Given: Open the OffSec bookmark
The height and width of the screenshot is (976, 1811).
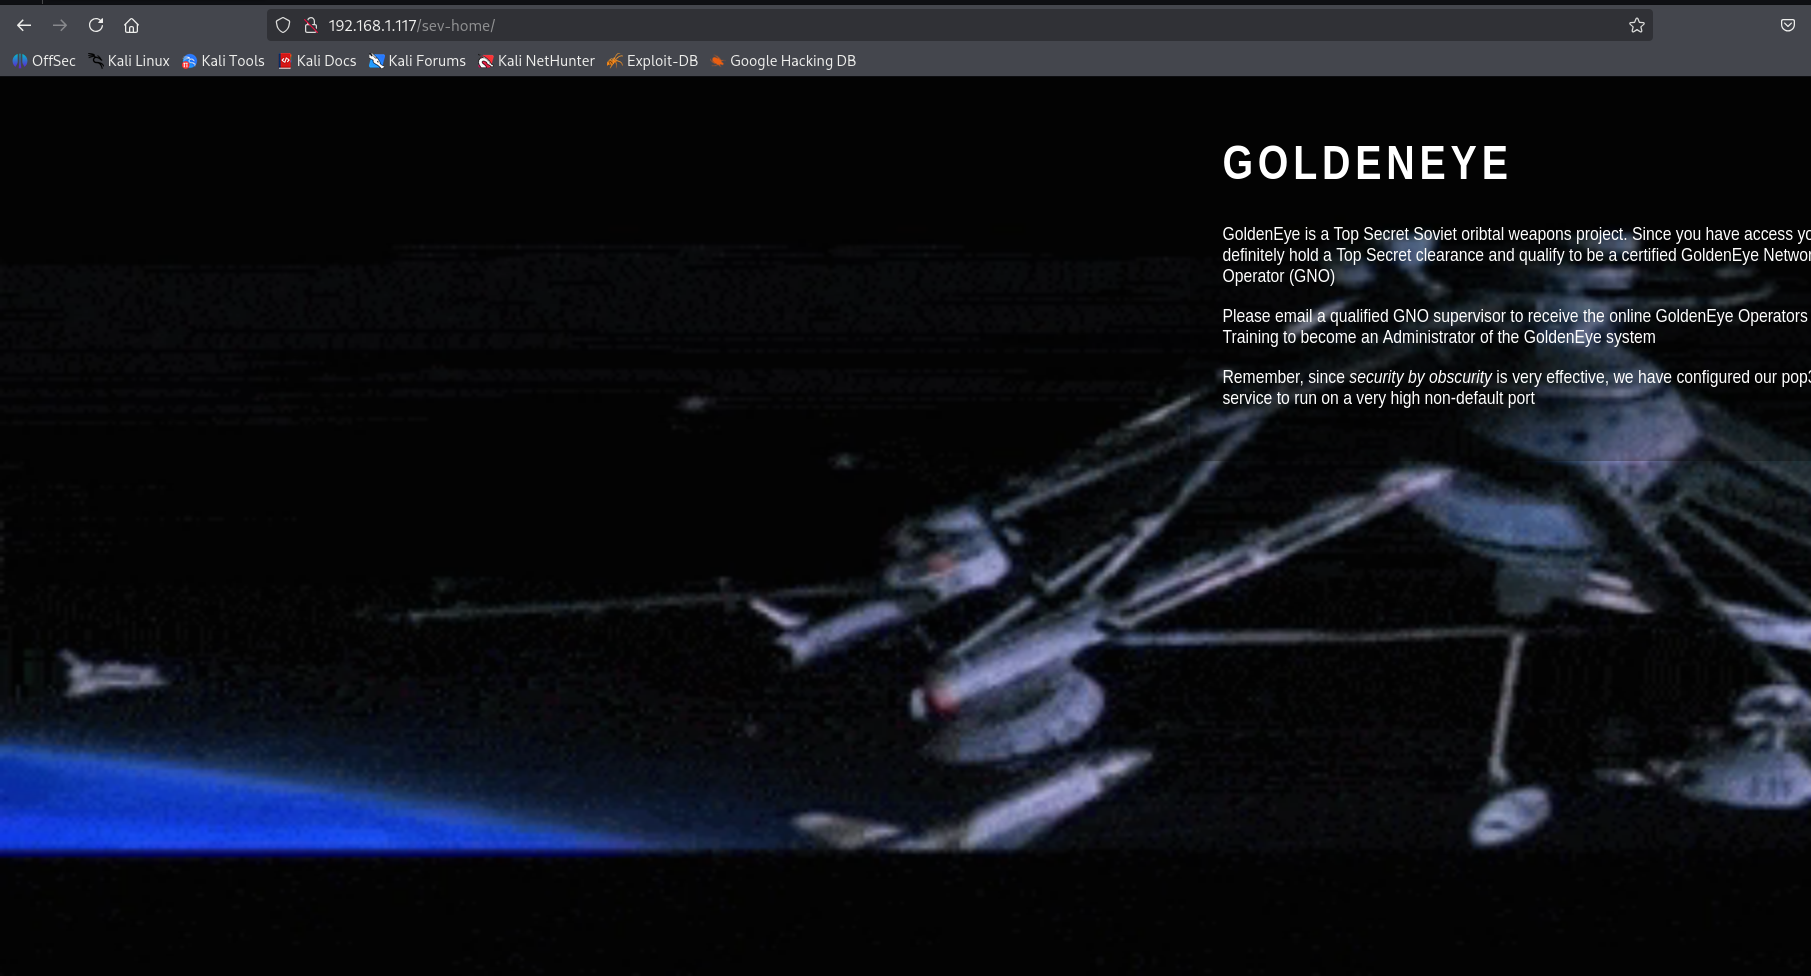Looking at the screenshot, I should point(44,61).
